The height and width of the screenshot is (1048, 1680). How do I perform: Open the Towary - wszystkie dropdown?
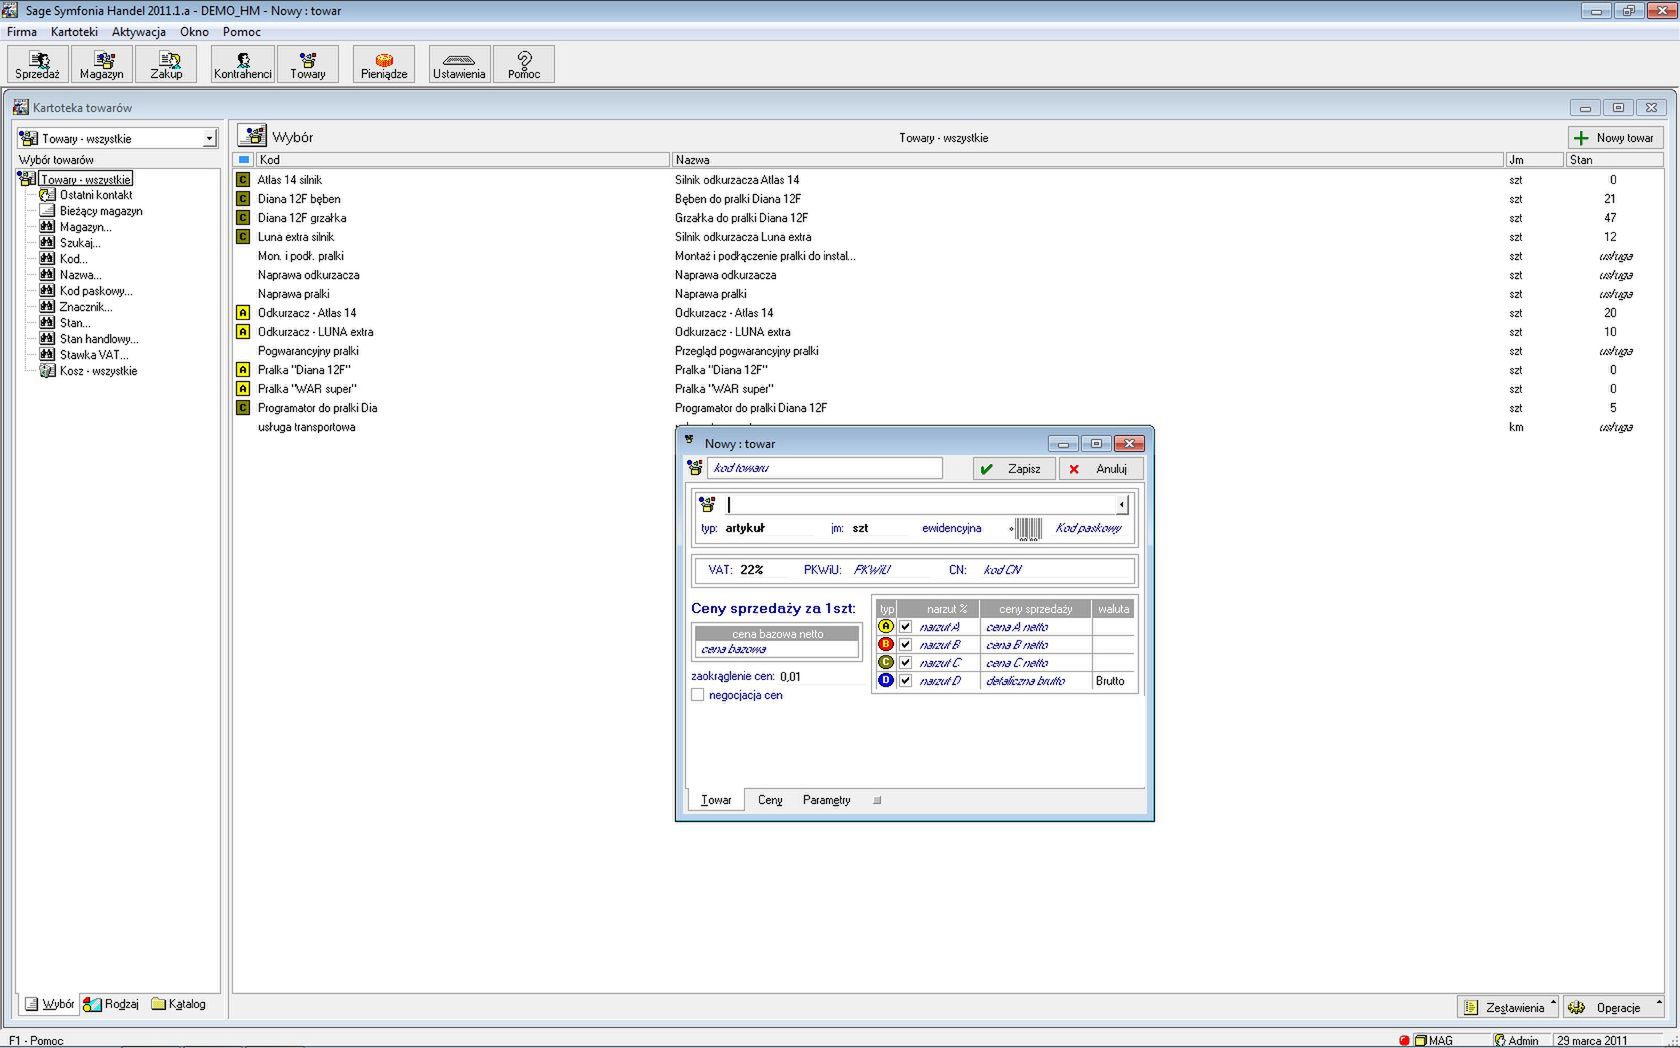pos(209,138)
